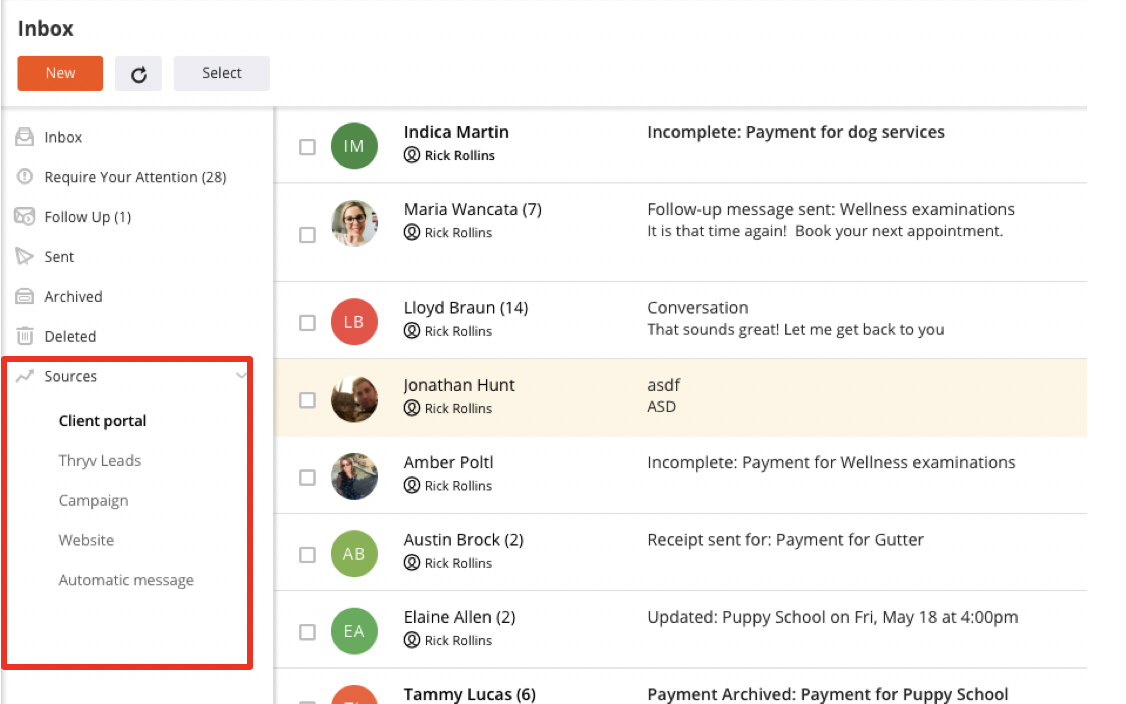Viewport: 1126px width, 704px height.
Task: Open the Inbox folder
Action: coord(63,137)
